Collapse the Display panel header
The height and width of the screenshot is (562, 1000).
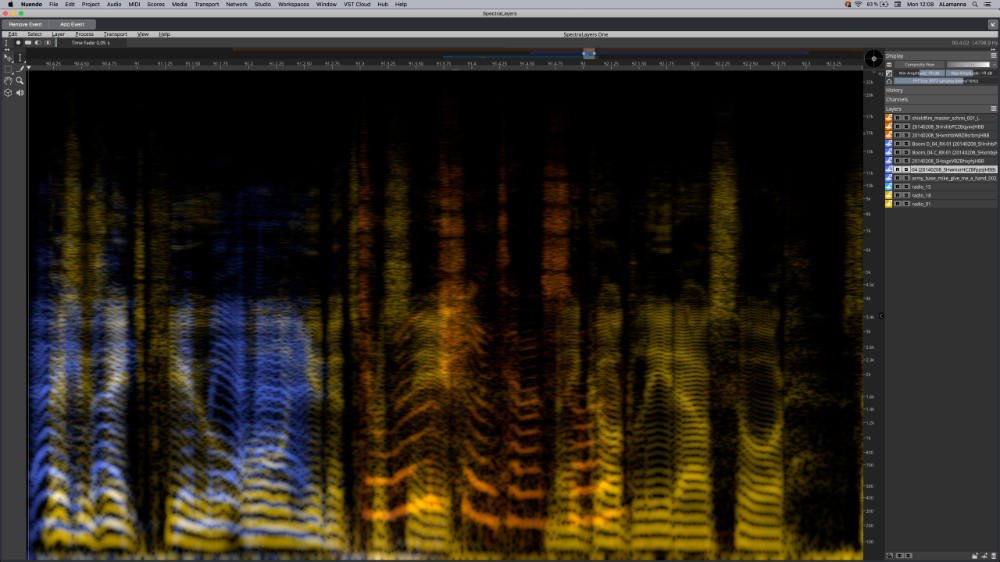click(x=894, y=55)
